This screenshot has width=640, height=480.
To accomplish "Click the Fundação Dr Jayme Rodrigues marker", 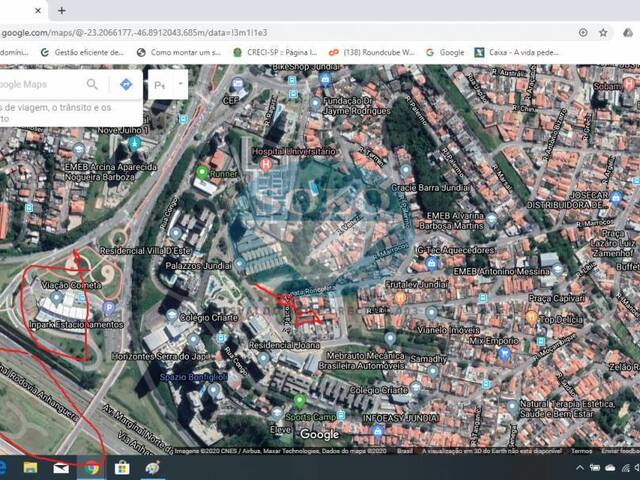I will 315,104.
